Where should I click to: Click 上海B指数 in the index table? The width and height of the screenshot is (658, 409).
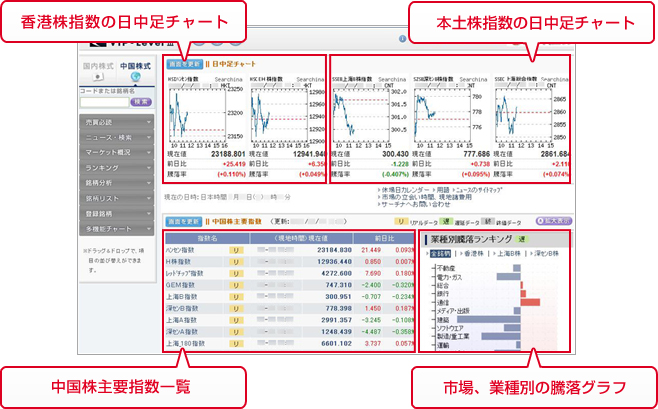[x=181, y=297]
